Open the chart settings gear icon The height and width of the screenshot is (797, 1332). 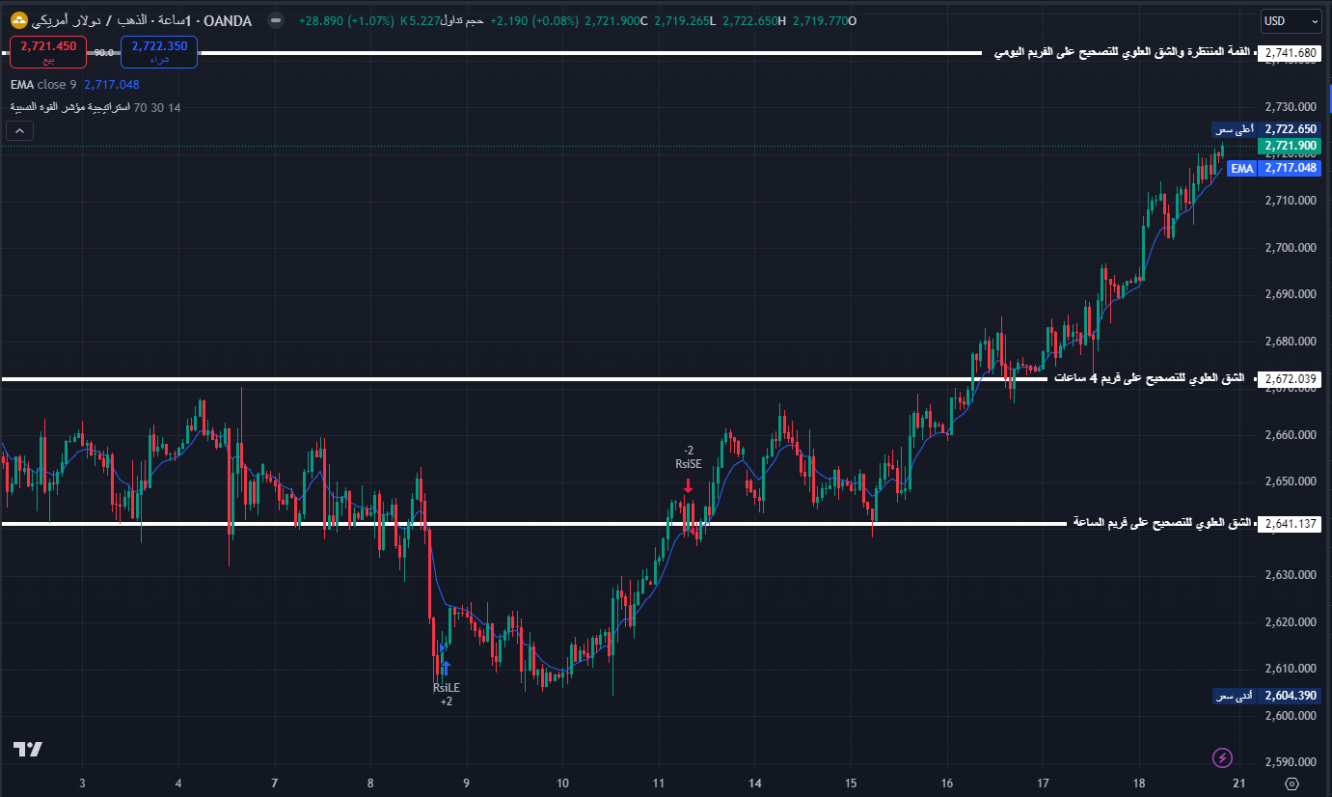(x=1292, y=783)
